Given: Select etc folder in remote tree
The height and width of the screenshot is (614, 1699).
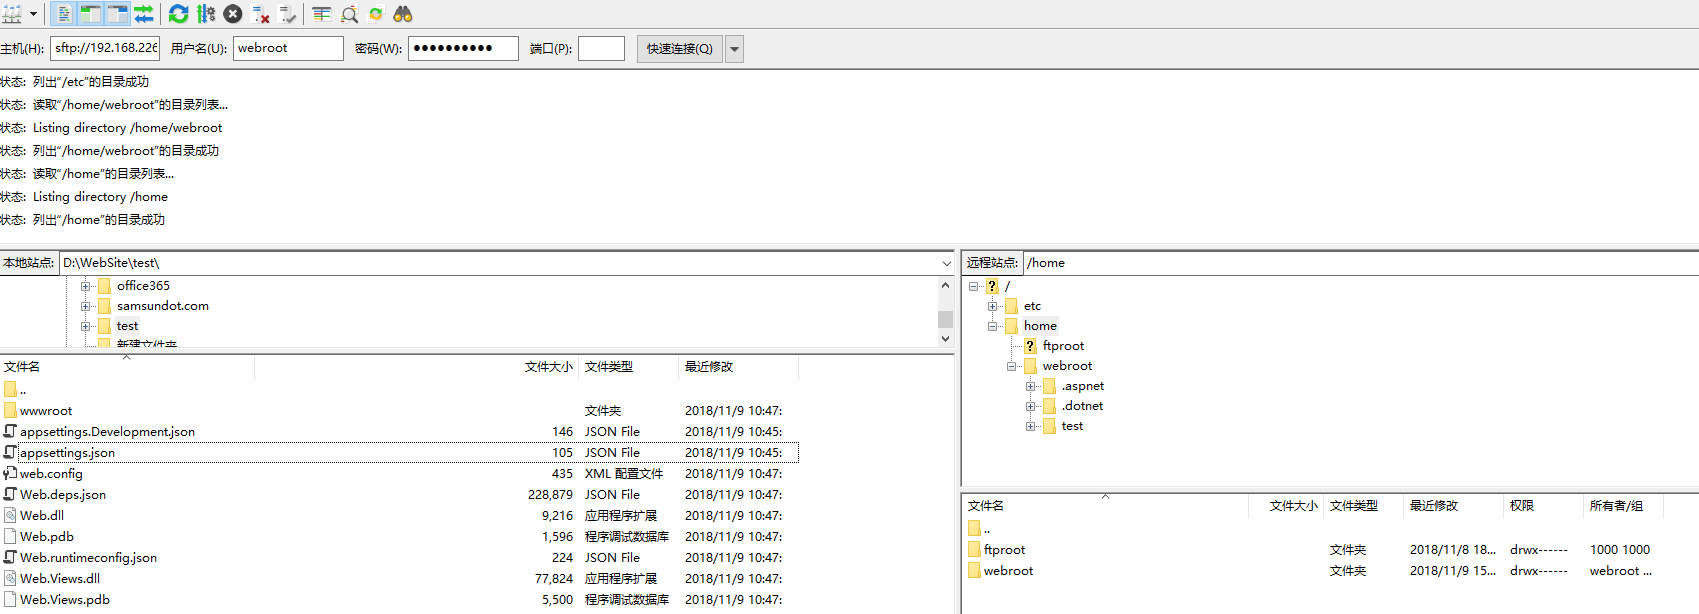Looking at the screenshot, I should coord(1032,306).
